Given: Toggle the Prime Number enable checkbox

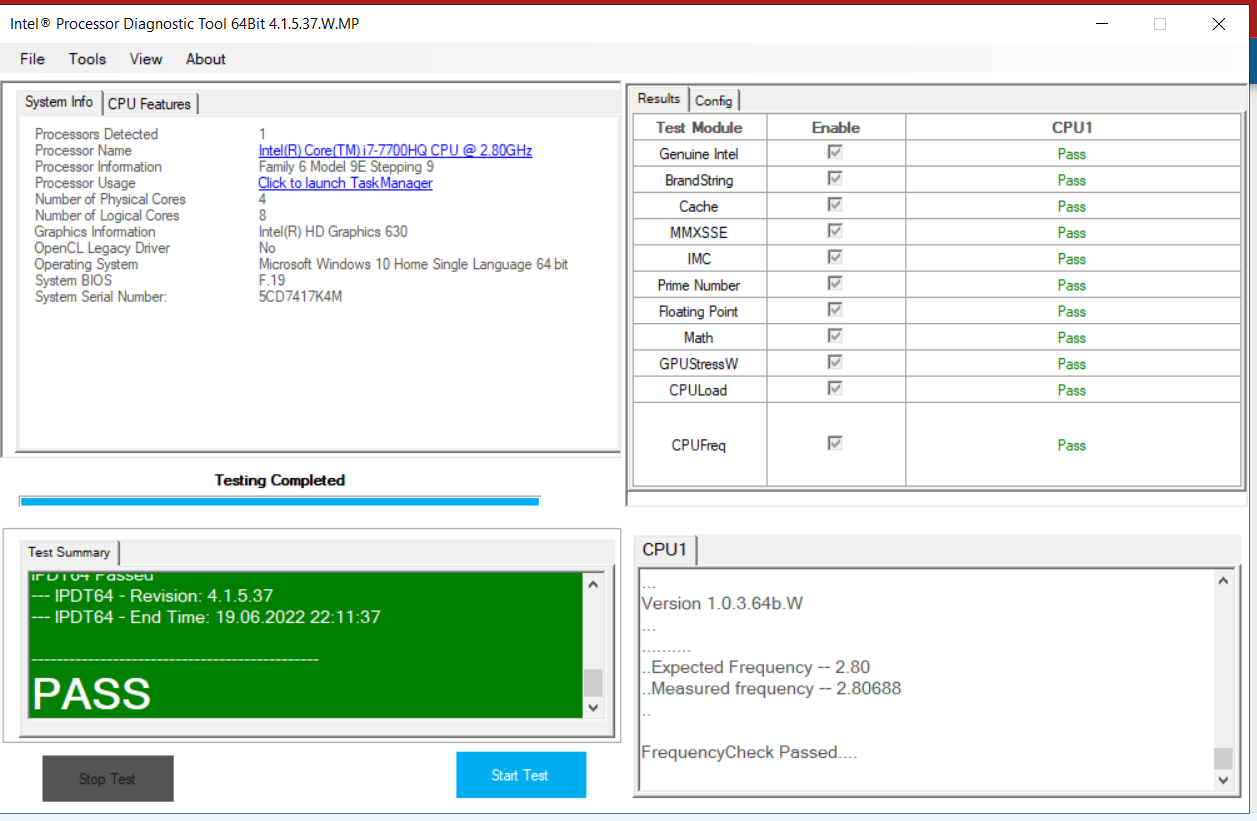Looking at the screenshot, I should (x=835, y=284).
